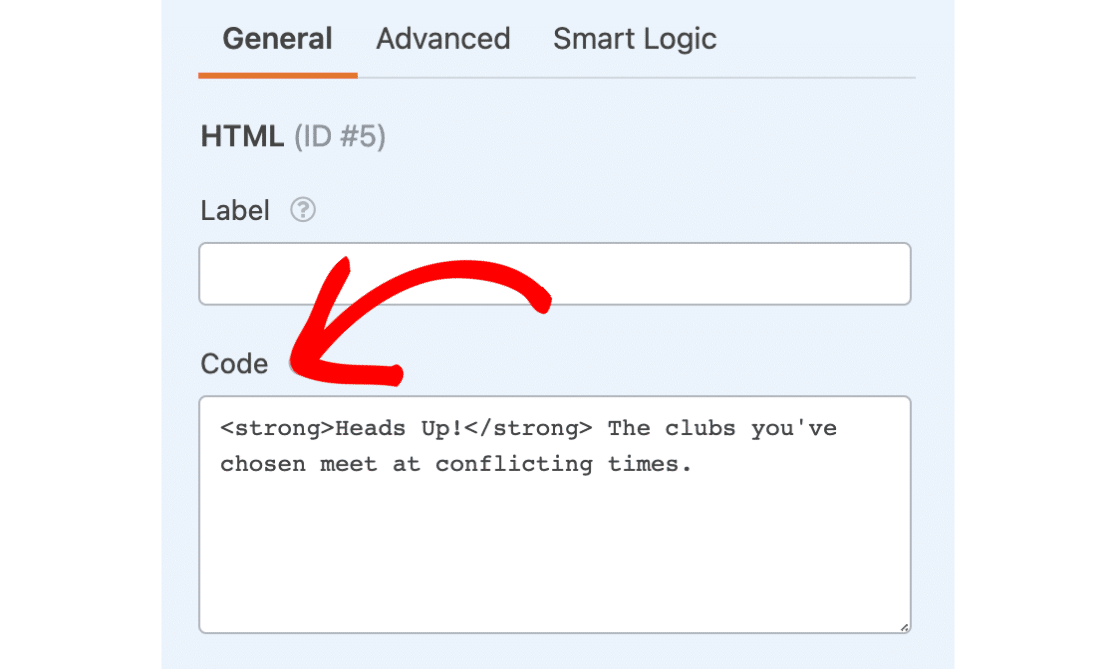The width and height of the screenshot is (1116, 669).
Task: Click the resize handle of the Code box
Action: [905, 624]
